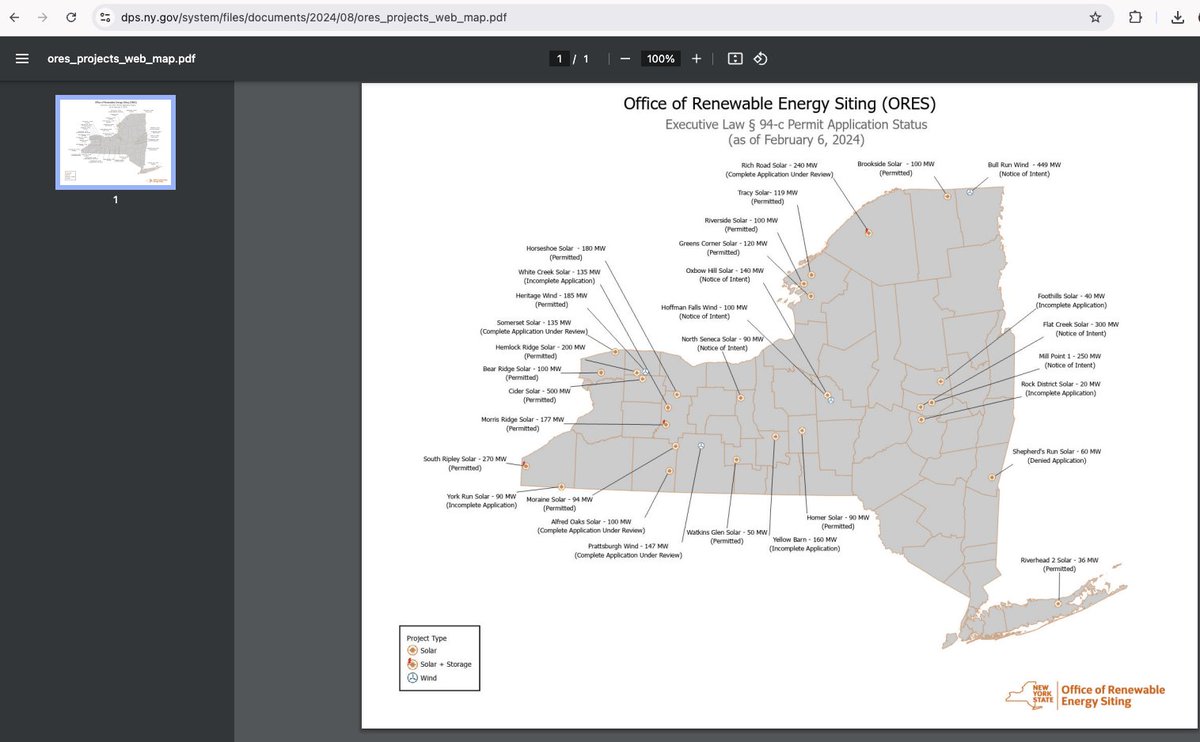Click the 'Project Type' legend heading
The width and height of the screenshot is (1200, 742).
point(426,637)
